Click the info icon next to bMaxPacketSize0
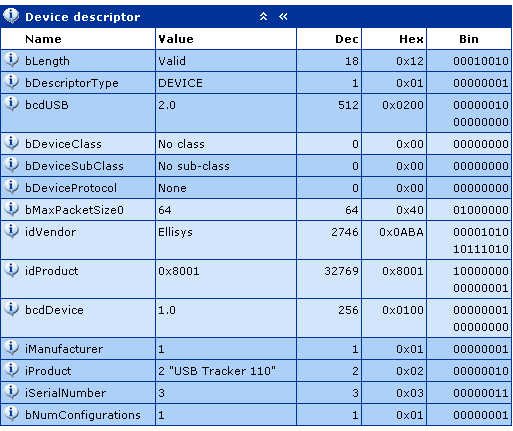513x431 pixels. [11, 209]
